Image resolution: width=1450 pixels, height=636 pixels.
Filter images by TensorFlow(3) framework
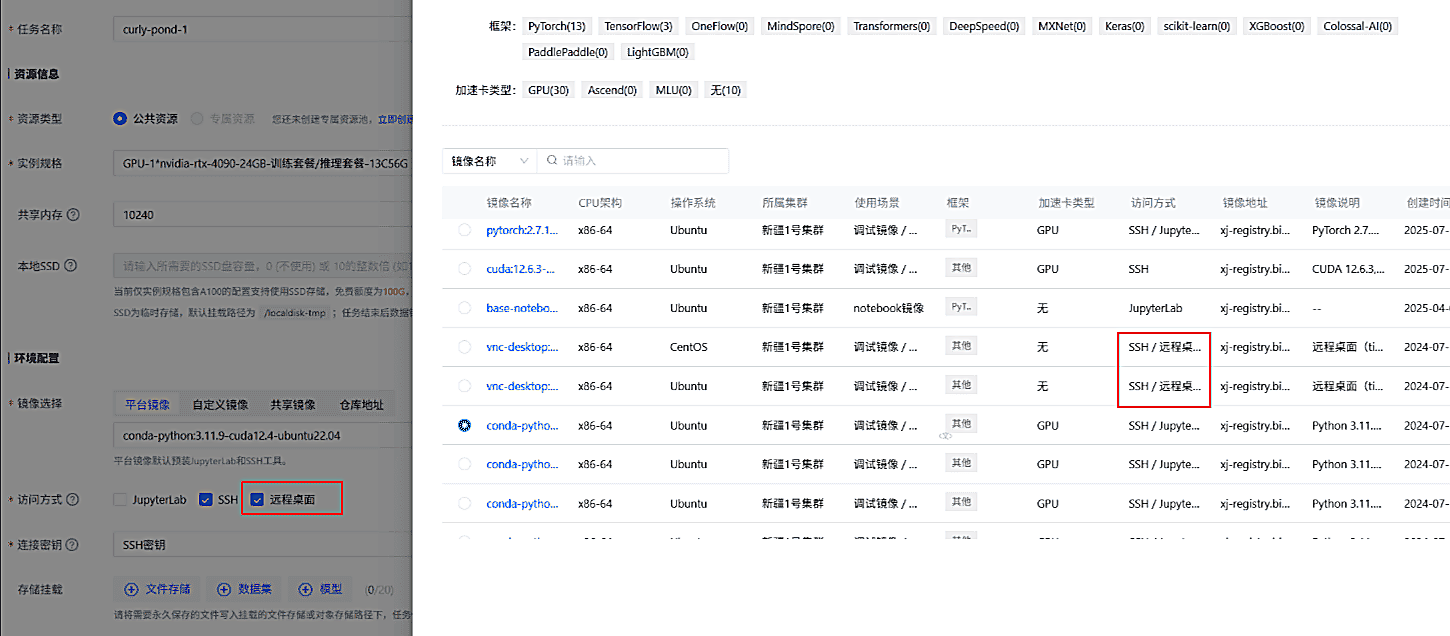[638, 26]
